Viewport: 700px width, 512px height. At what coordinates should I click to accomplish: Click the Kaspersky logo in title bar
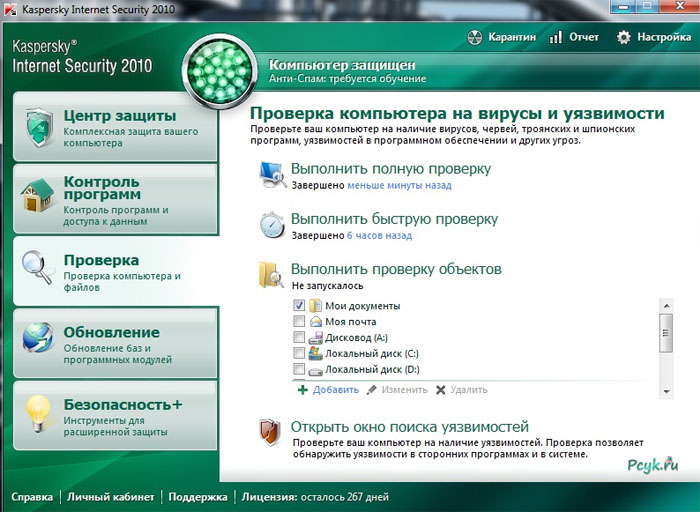point(9,9)
